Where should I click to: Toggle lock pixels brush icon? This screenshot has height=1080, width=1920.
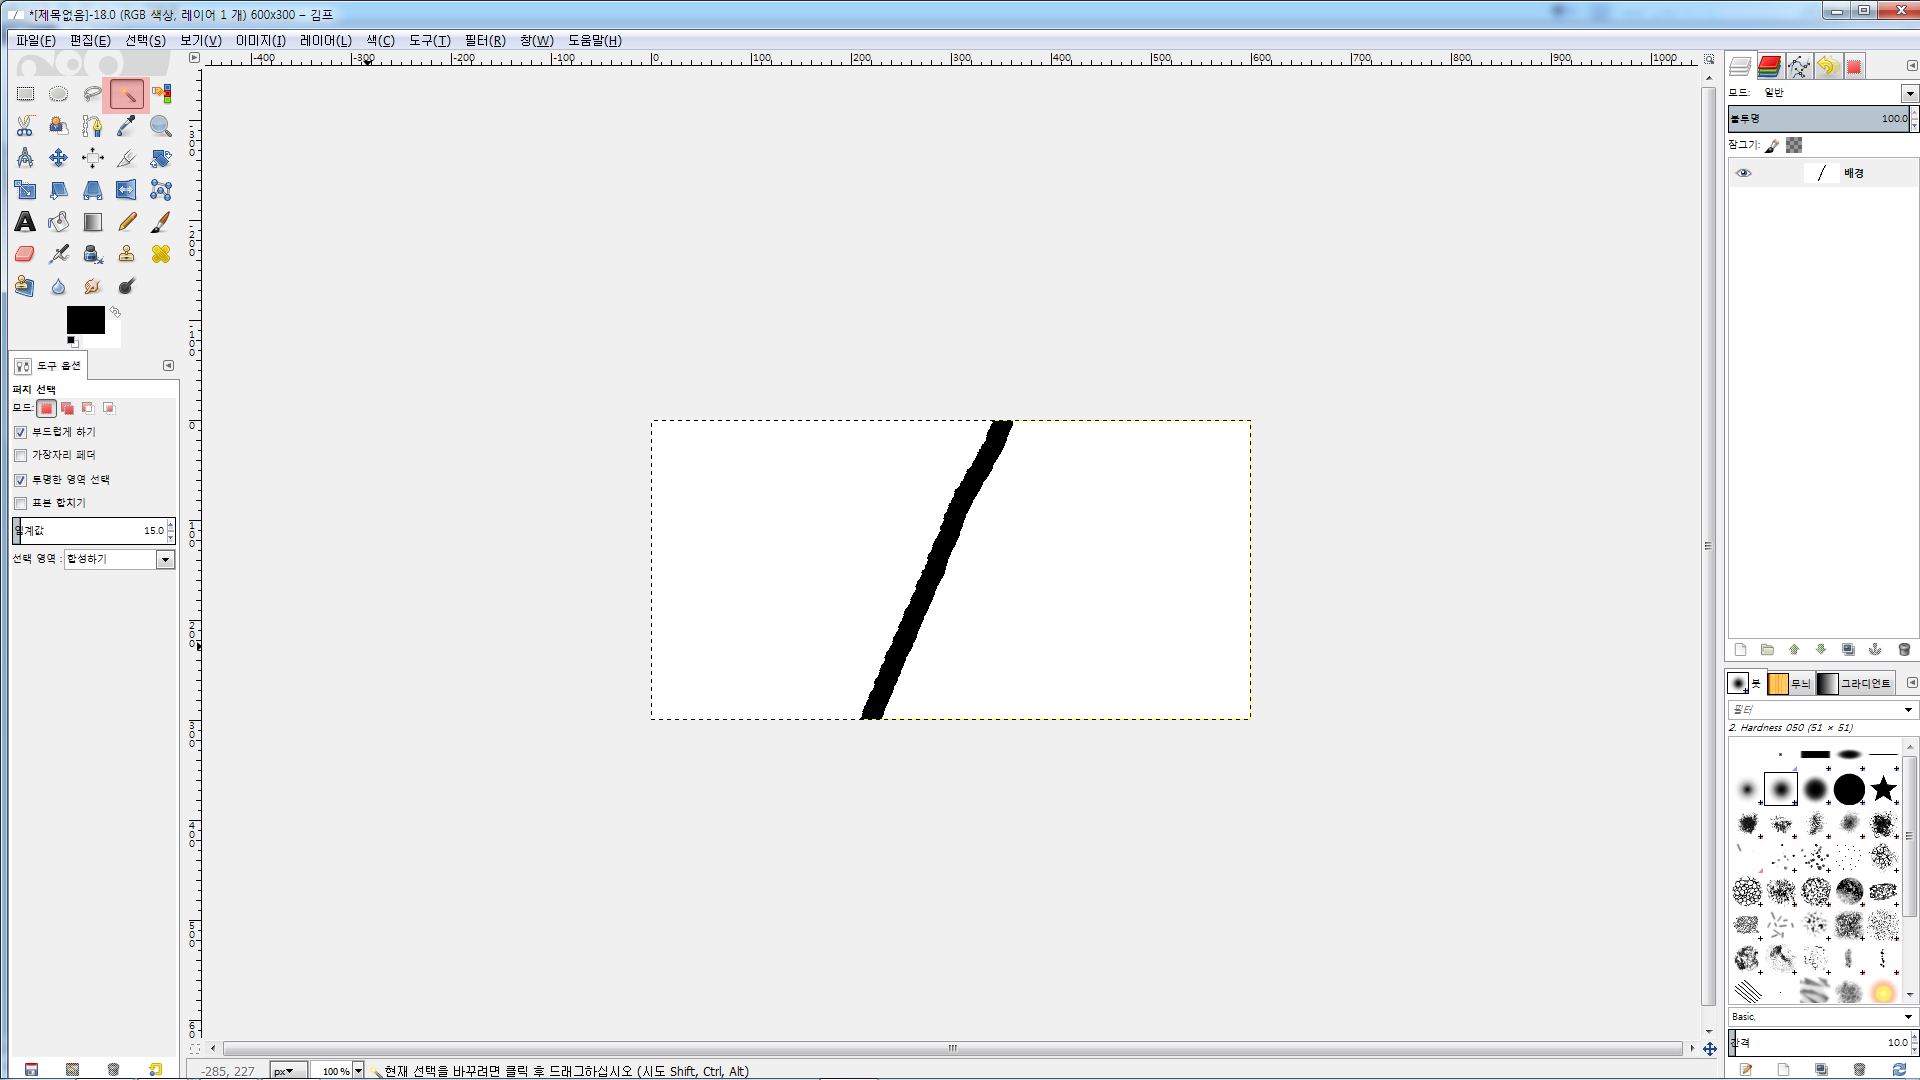coord(1772,146)
